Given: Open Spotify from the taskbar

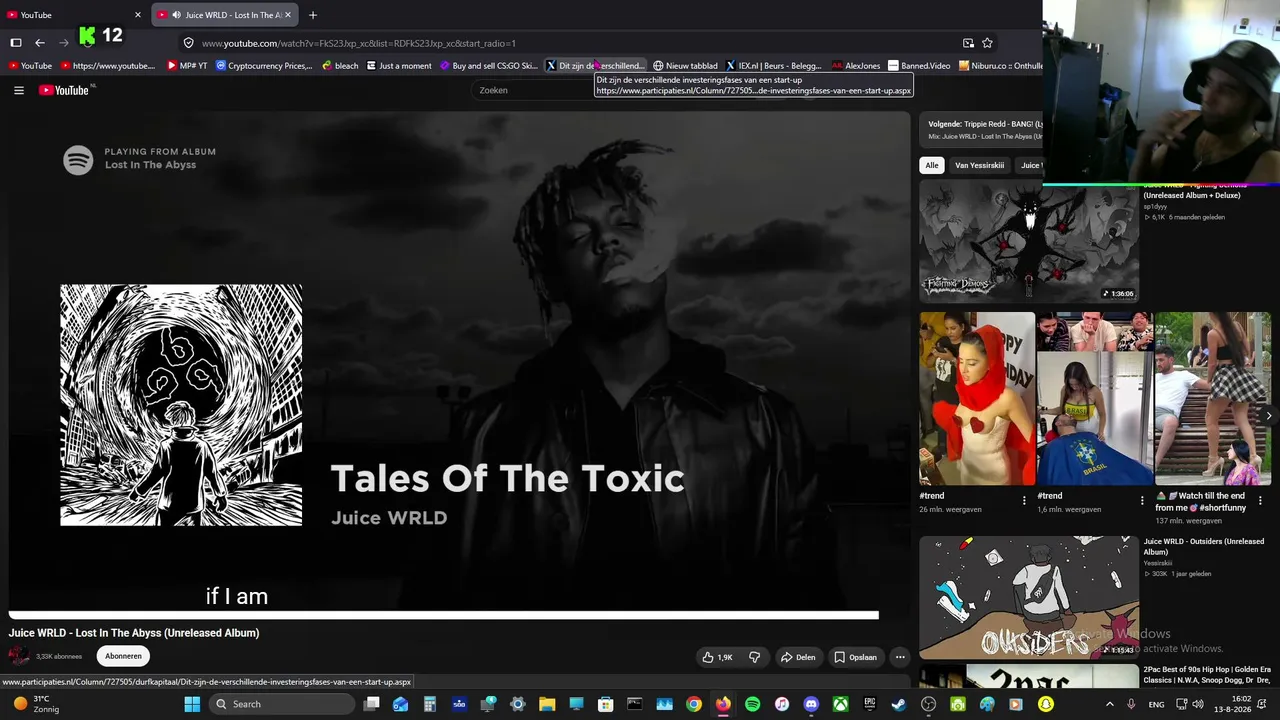Looking at the screenshot, I should [752, 704].
